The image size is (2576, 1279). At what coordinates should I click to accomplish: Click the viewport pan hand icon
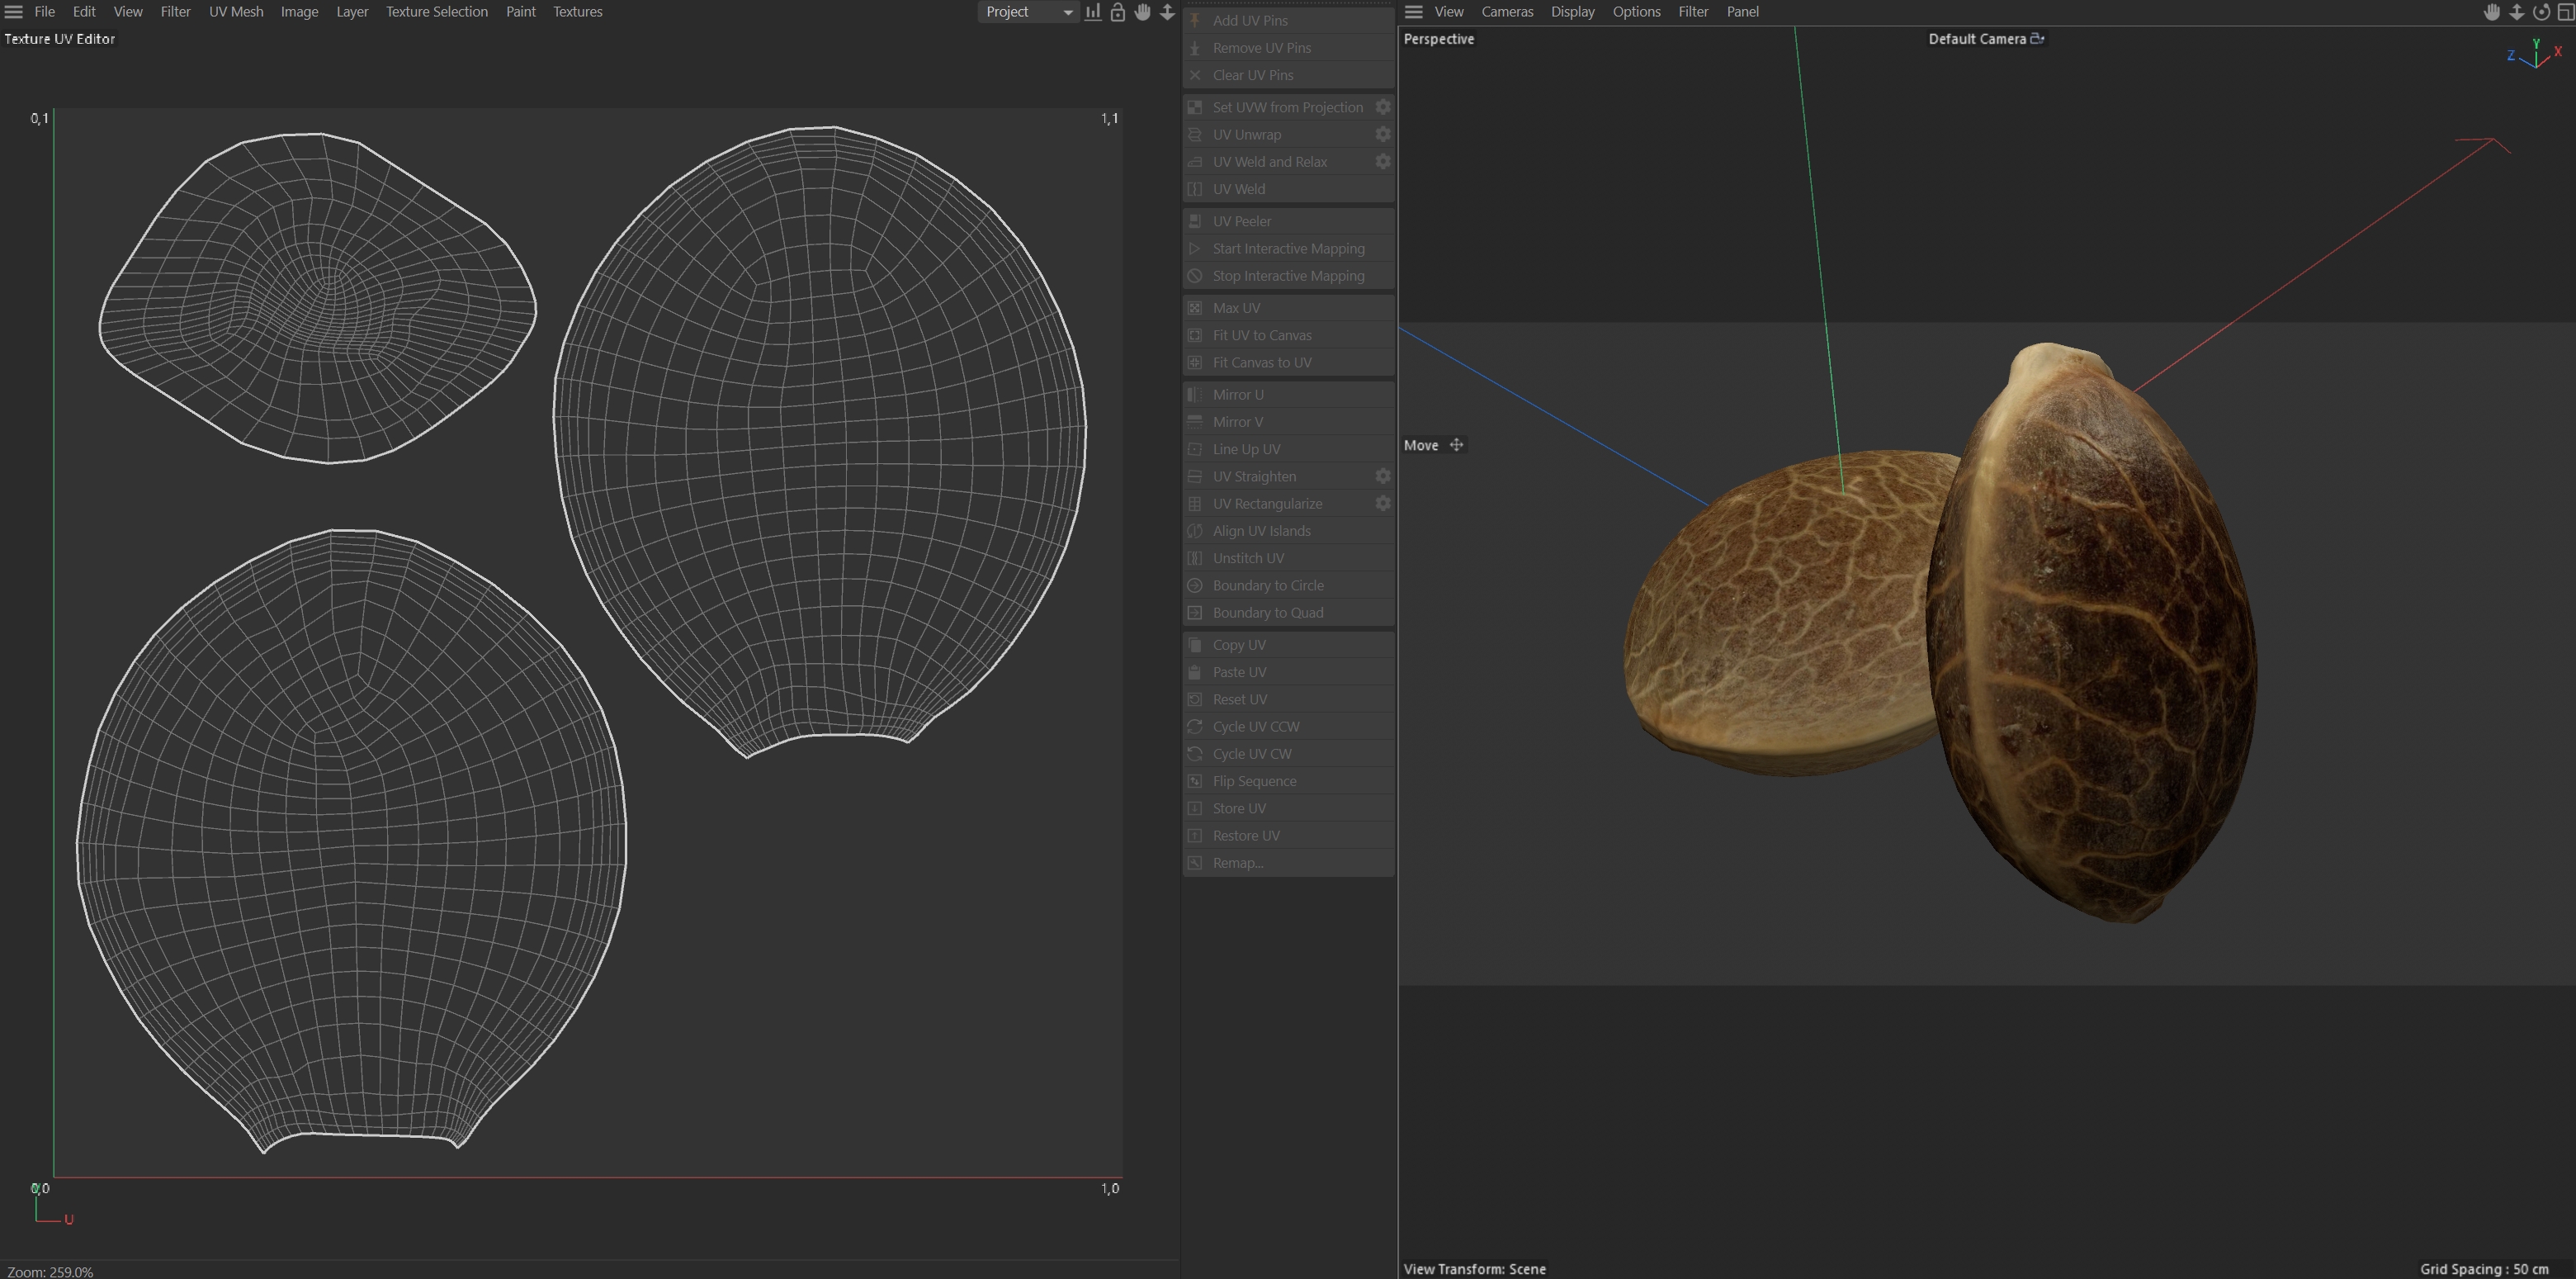point(2492,12)
